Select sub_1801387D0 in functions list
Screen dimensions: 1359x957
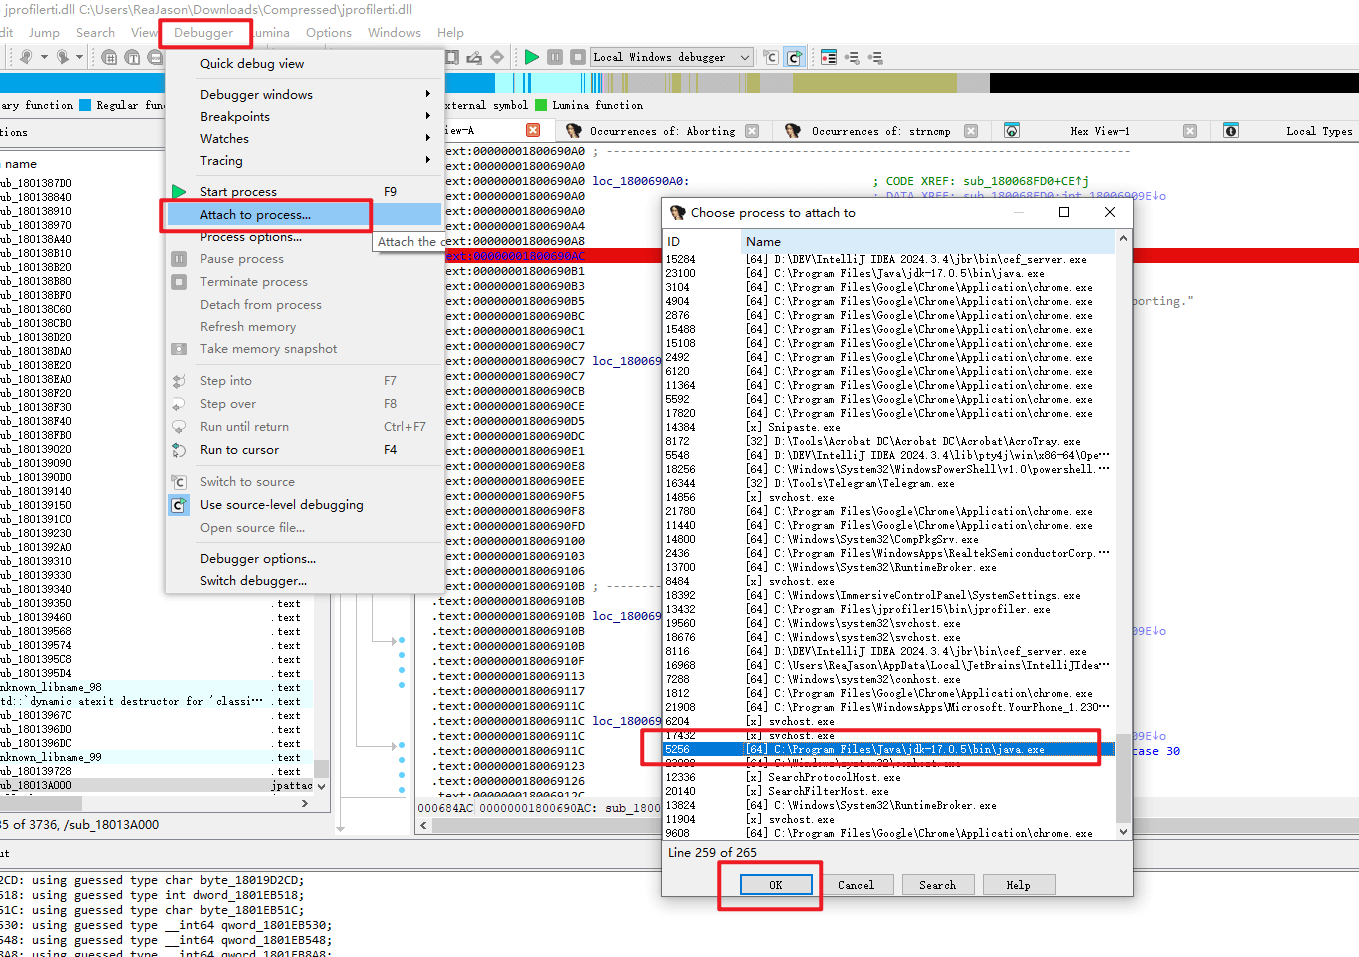point(157,183)
